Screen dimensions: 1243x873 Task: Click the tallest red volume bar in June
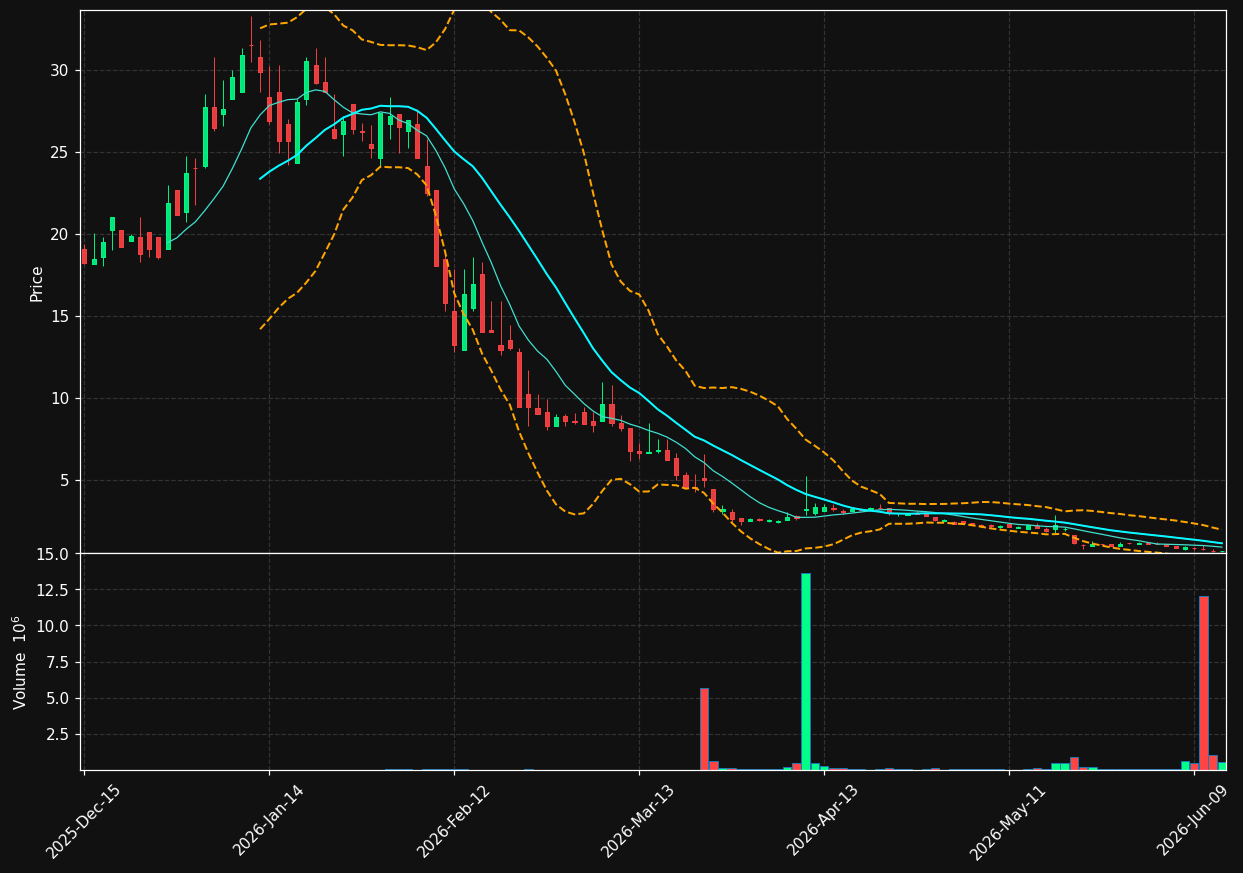coord(1203,683)
